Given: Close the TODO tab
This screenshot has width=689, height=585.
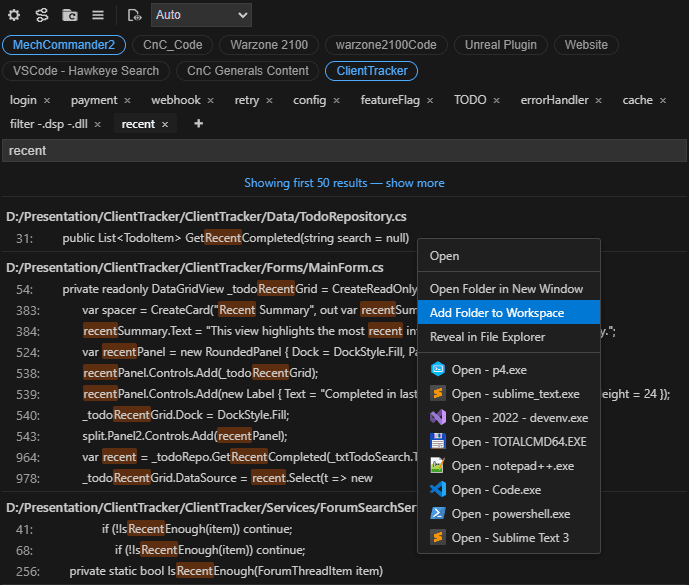Looking at the screenshot, I should point(496,101).
